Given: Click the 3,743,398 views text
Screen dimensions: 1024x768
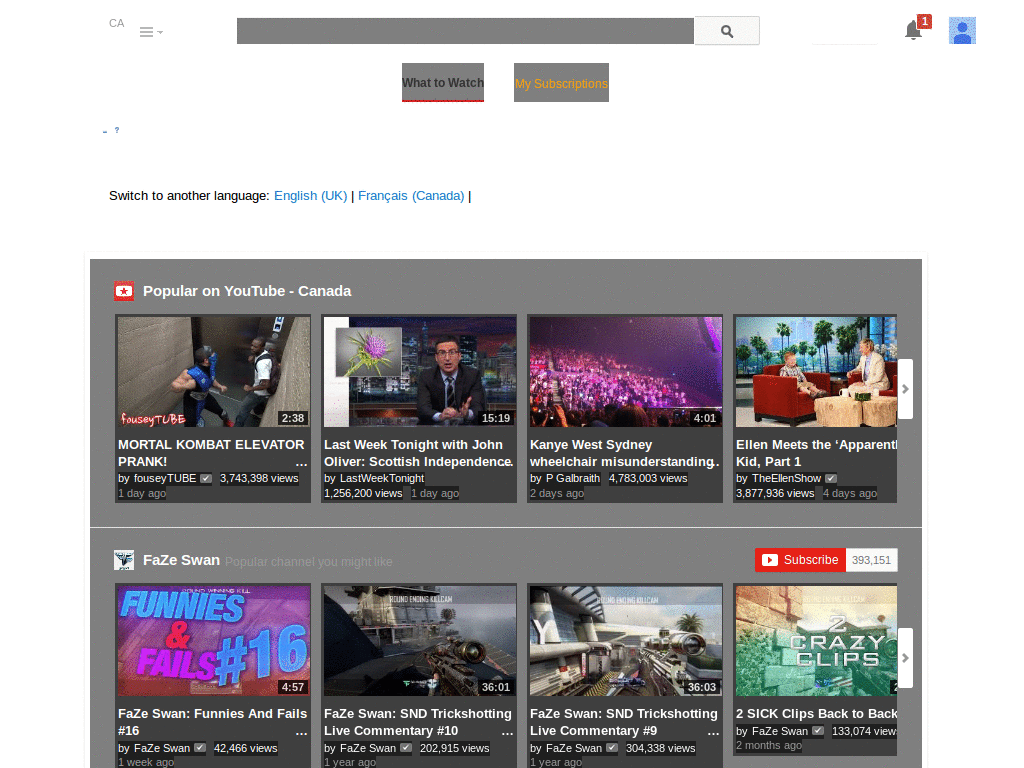Looking at the screenshot, I should tap(259, 478).
